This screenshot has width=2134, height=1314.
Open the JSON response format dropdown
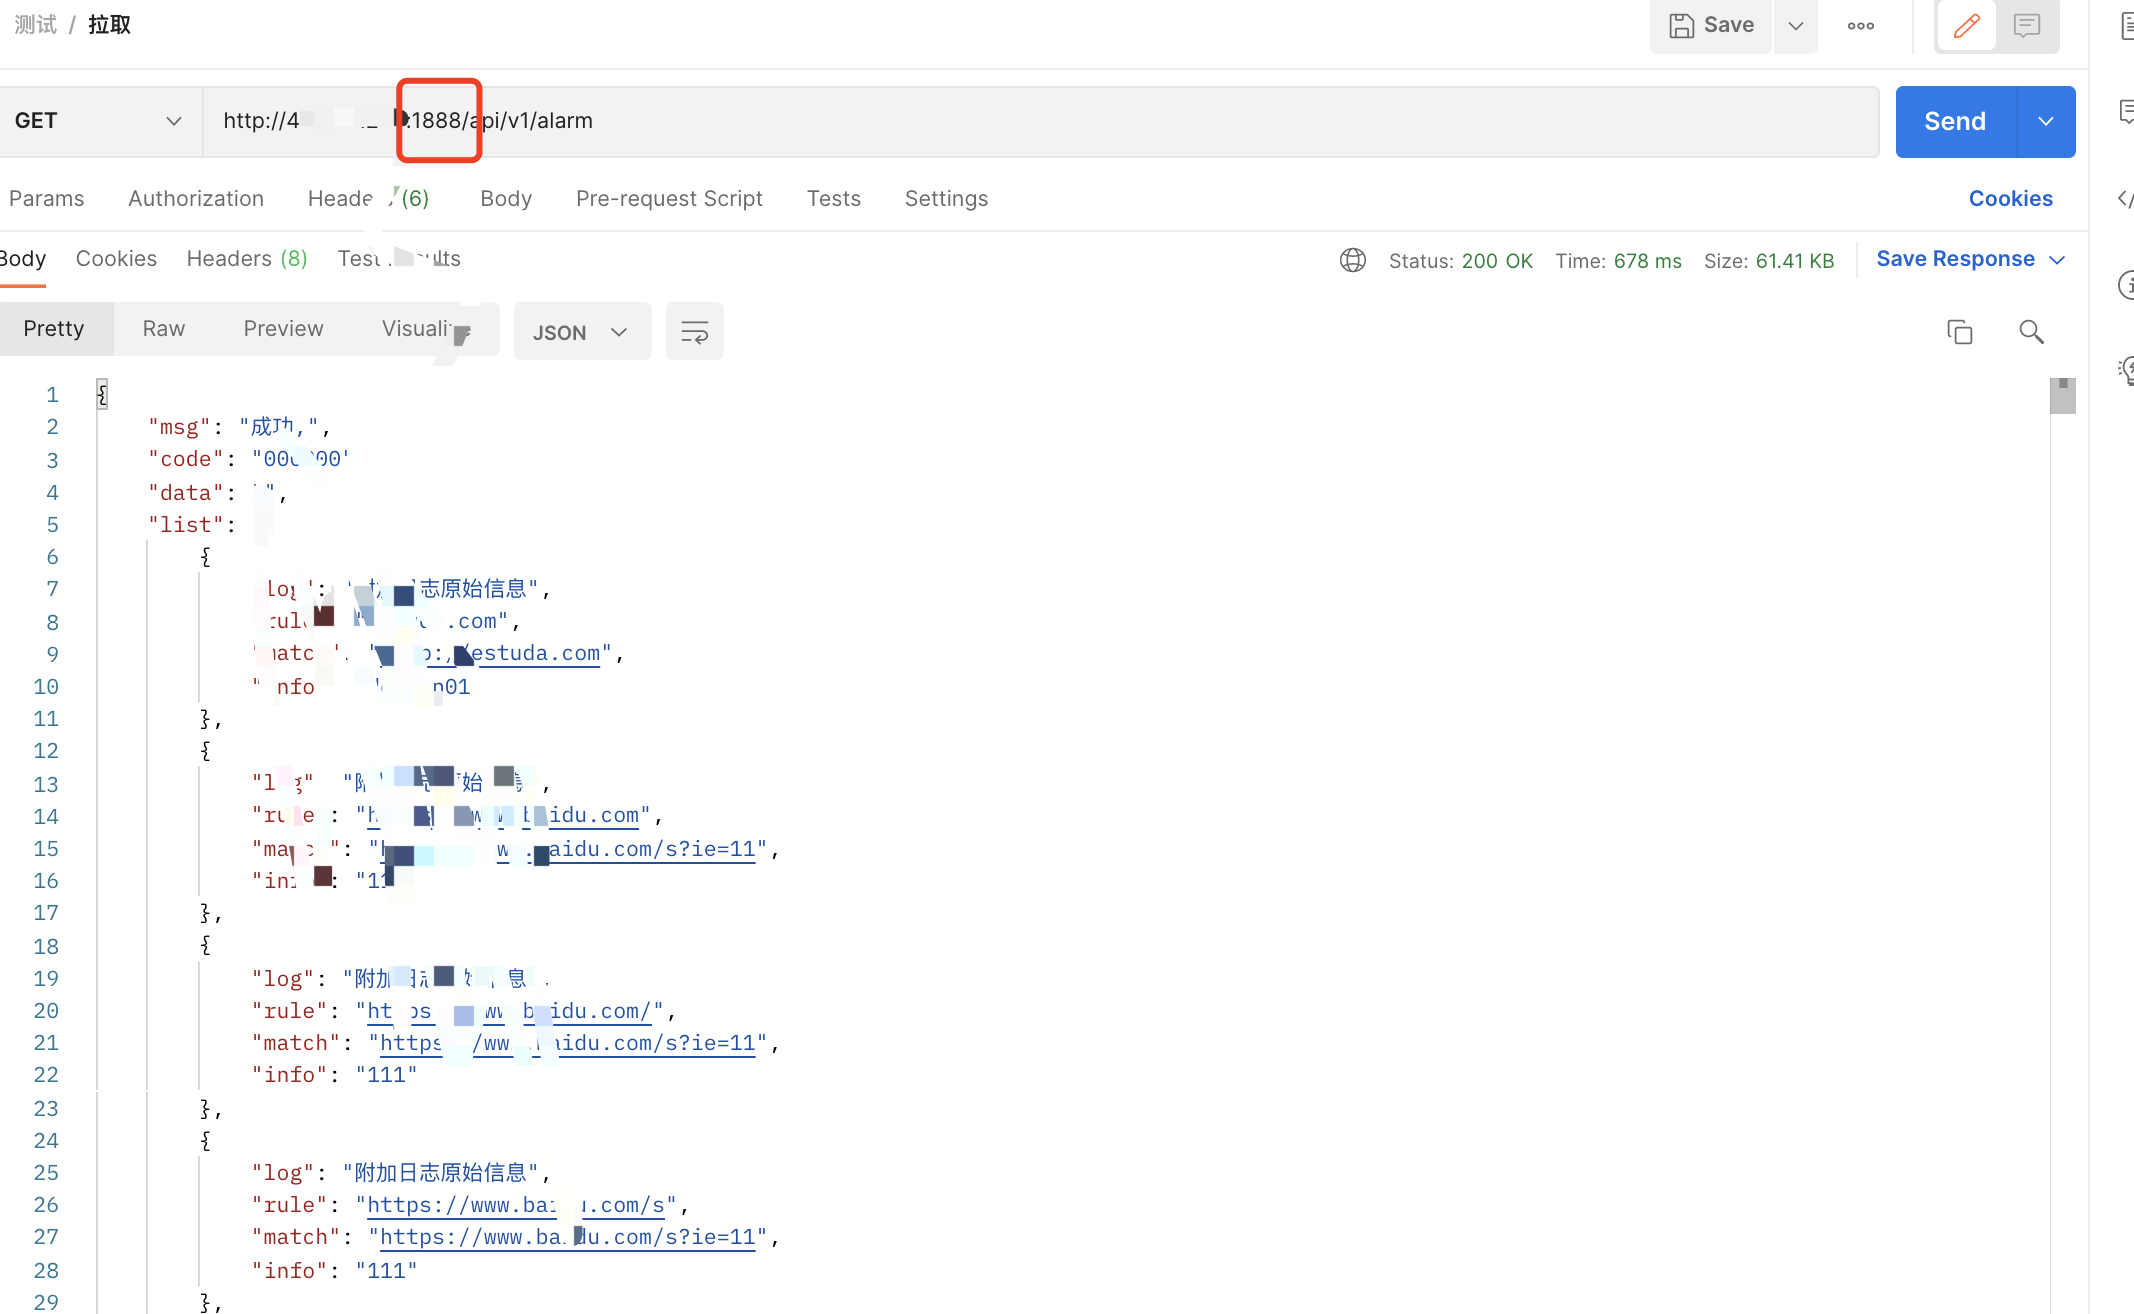[x=582, y=331]
